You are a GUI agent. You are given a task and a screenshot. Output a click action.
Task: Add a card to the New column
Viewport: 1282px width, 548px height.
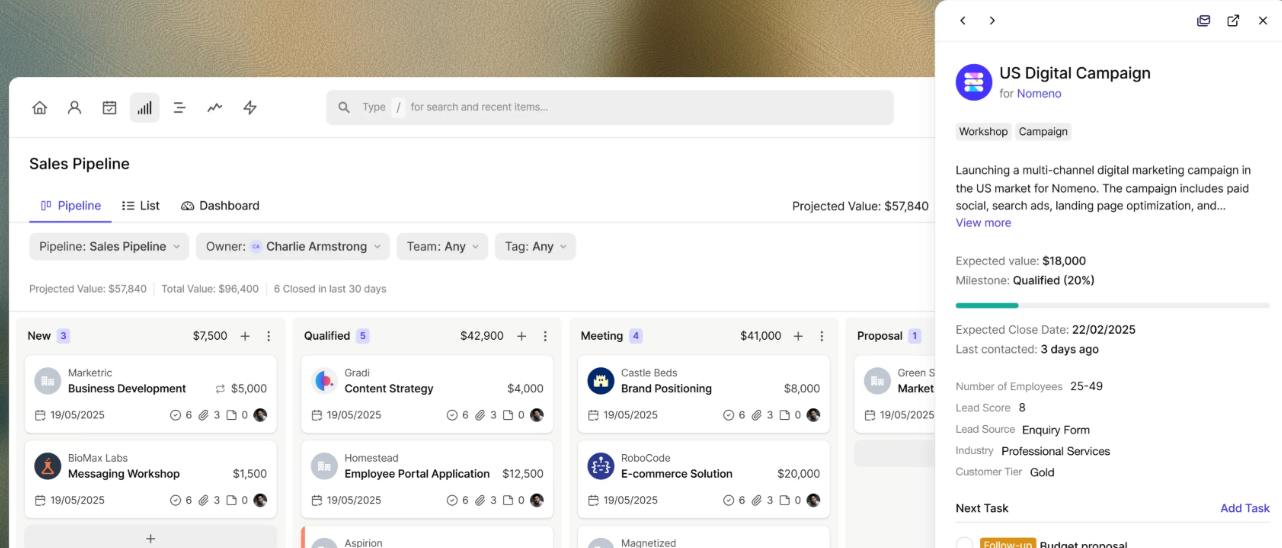245,336
